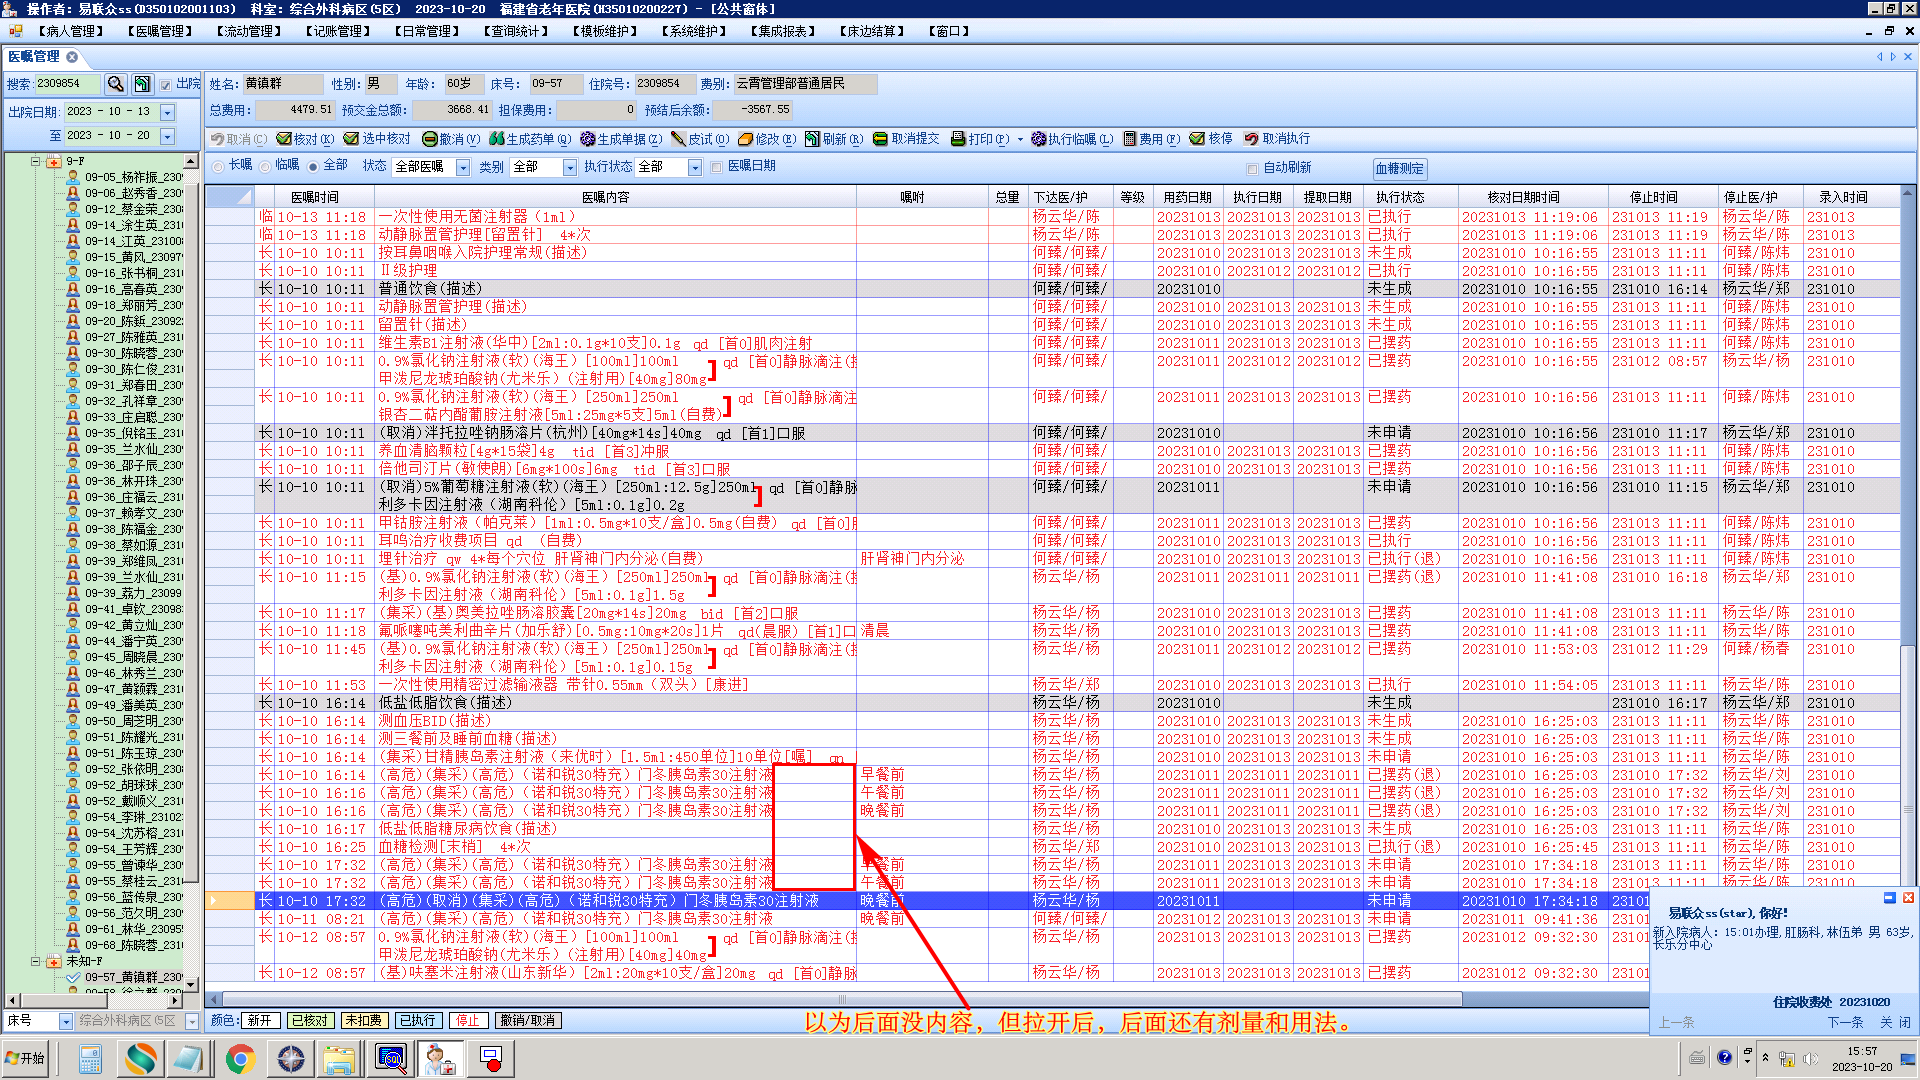
Task: Click the 打印 print toolbar icon
Action: 958,139
